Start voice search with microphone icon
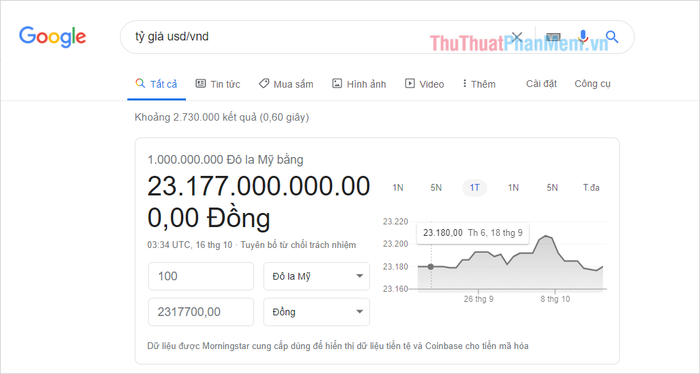Image resolution: width=700 pixels, height=374 pixels. pos(583,37)
